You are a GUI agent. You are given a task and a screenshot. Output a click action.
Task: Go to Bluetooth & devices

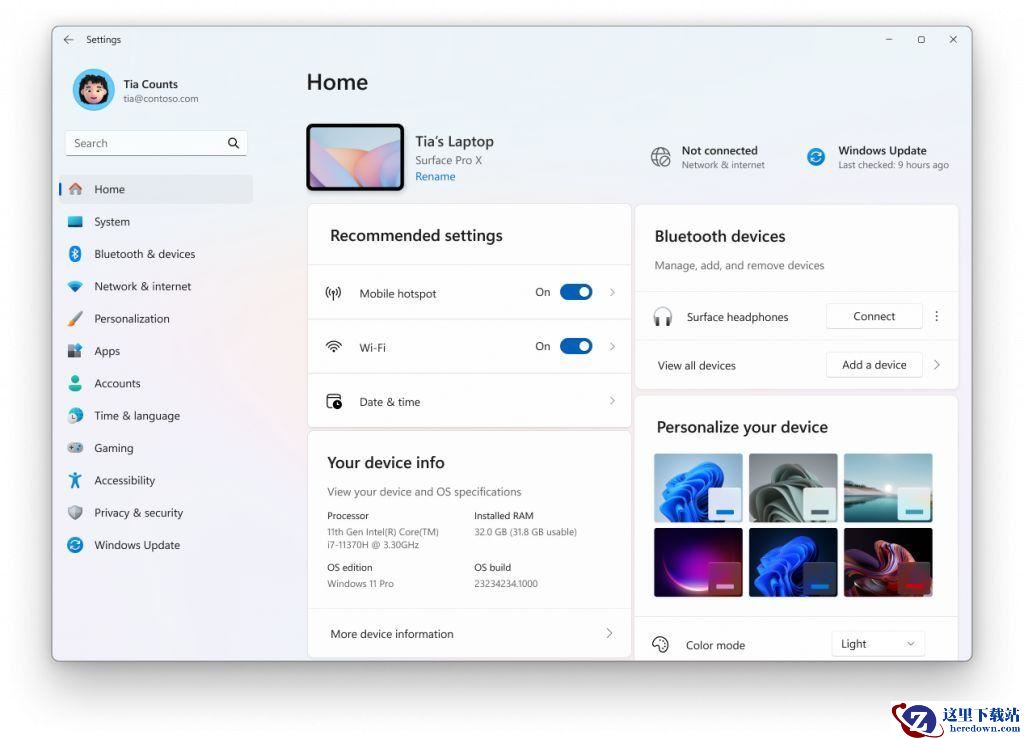156,254
